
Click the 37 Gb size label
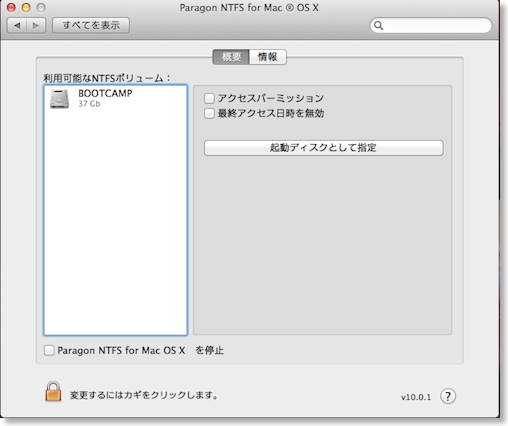pyautogui.click(x=89, y=104)
